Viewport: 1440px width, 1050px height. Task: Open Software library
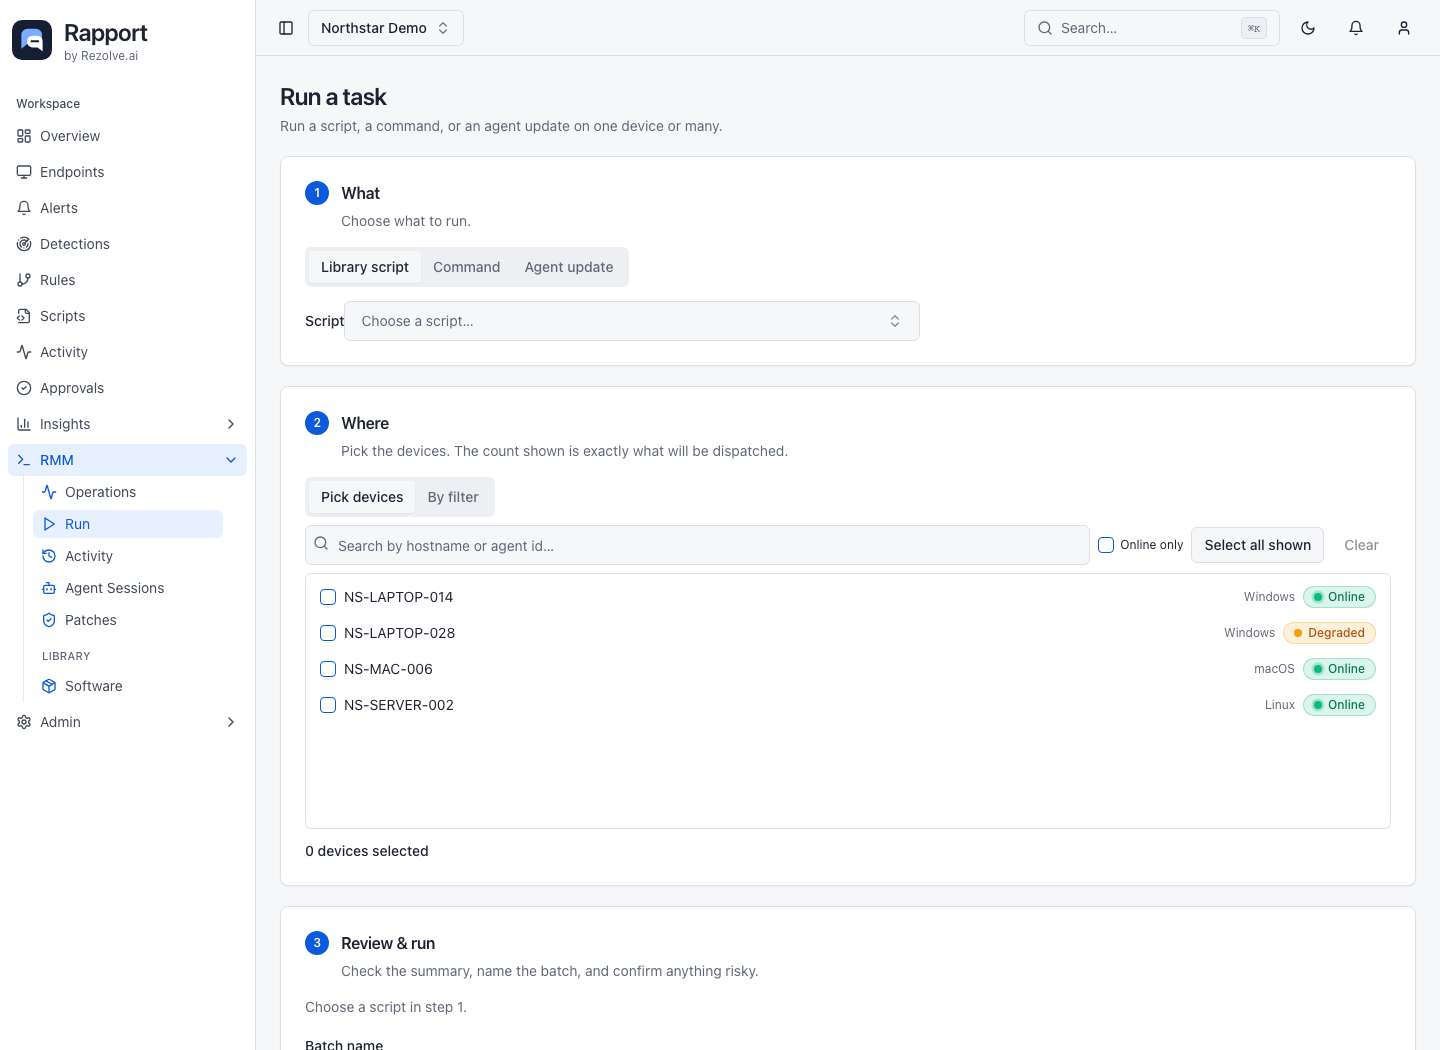coord(128,686)
